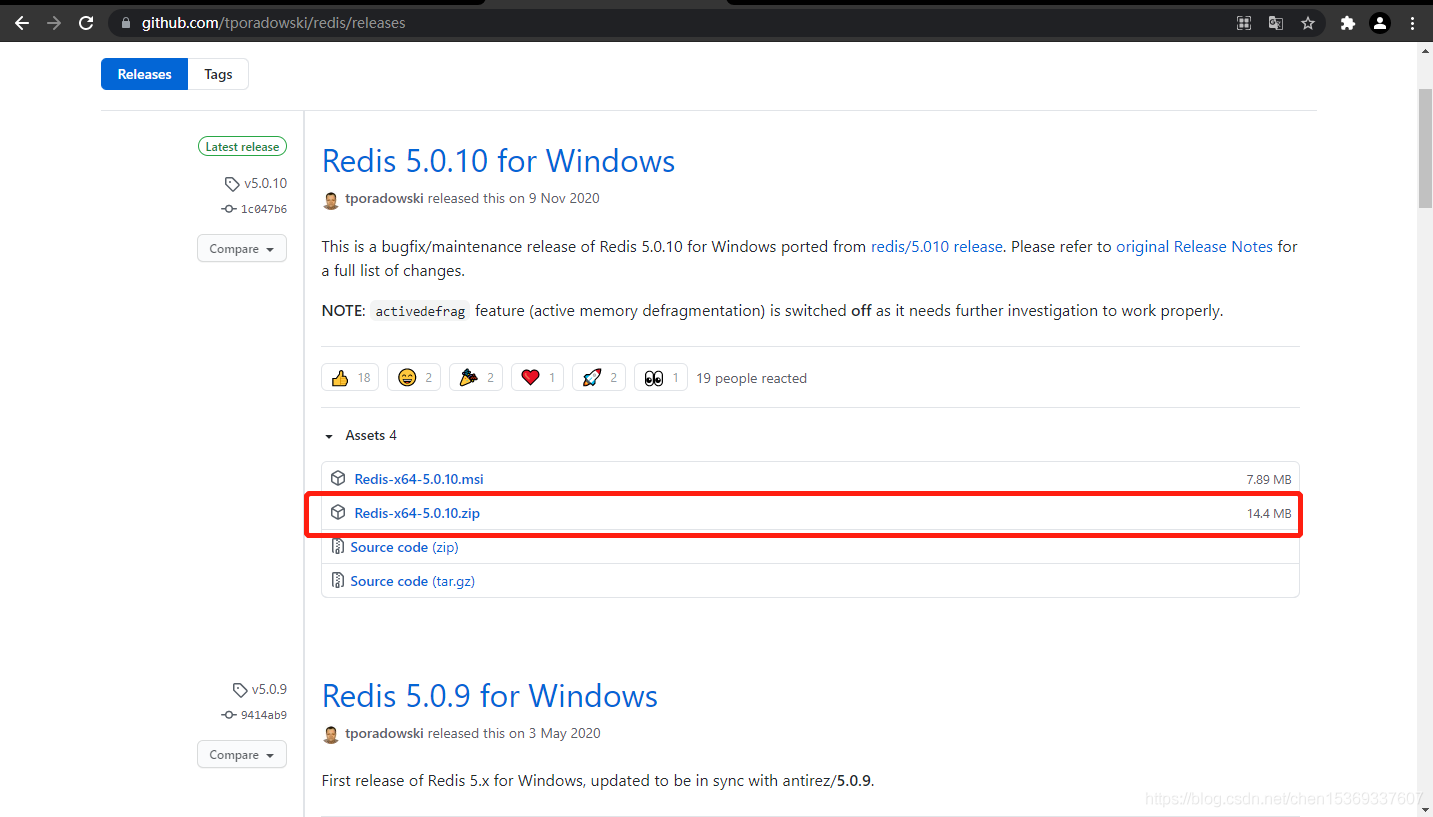Open the Compare dropdown for v5.0.10
This screenshot has height=817, width=1433.
(x=241, y=248)
